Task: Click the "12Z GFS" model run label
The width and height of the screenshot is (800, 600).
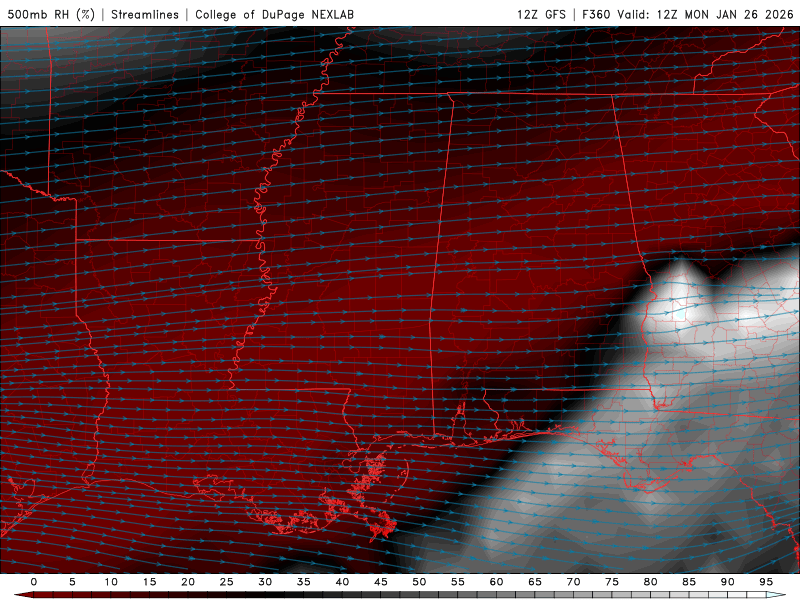Action: [541, 14]
